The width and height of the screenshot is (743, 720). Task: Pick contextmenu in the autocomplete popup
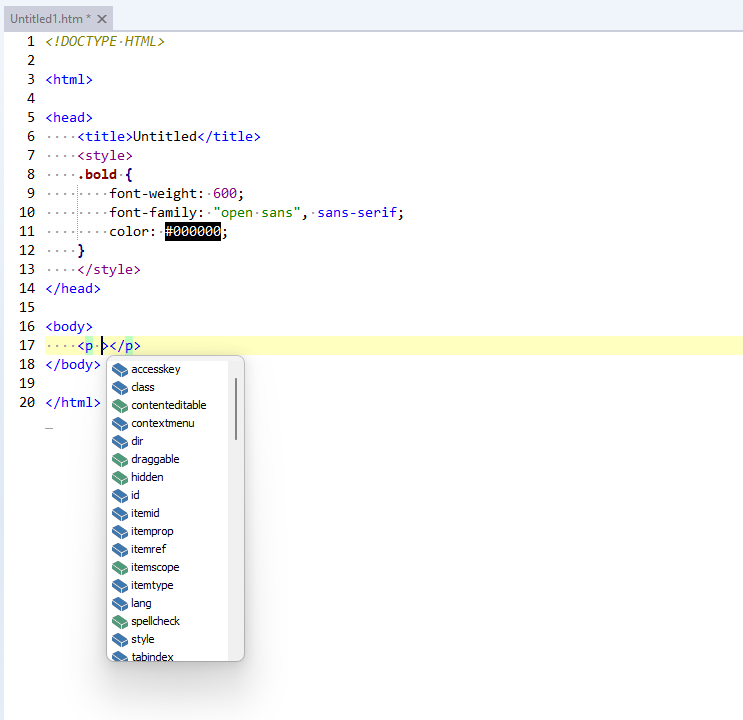[162, 423]
